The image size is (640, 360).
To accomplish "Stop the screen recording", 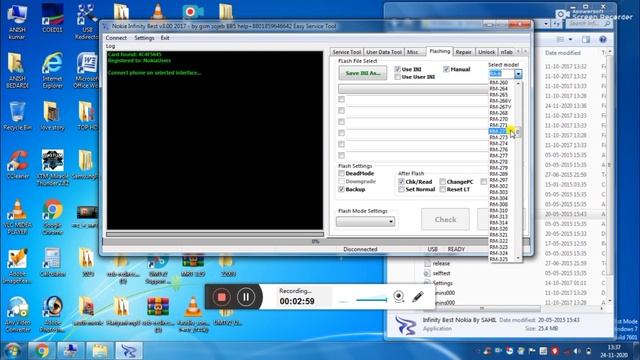I will [x=222, y=297].
